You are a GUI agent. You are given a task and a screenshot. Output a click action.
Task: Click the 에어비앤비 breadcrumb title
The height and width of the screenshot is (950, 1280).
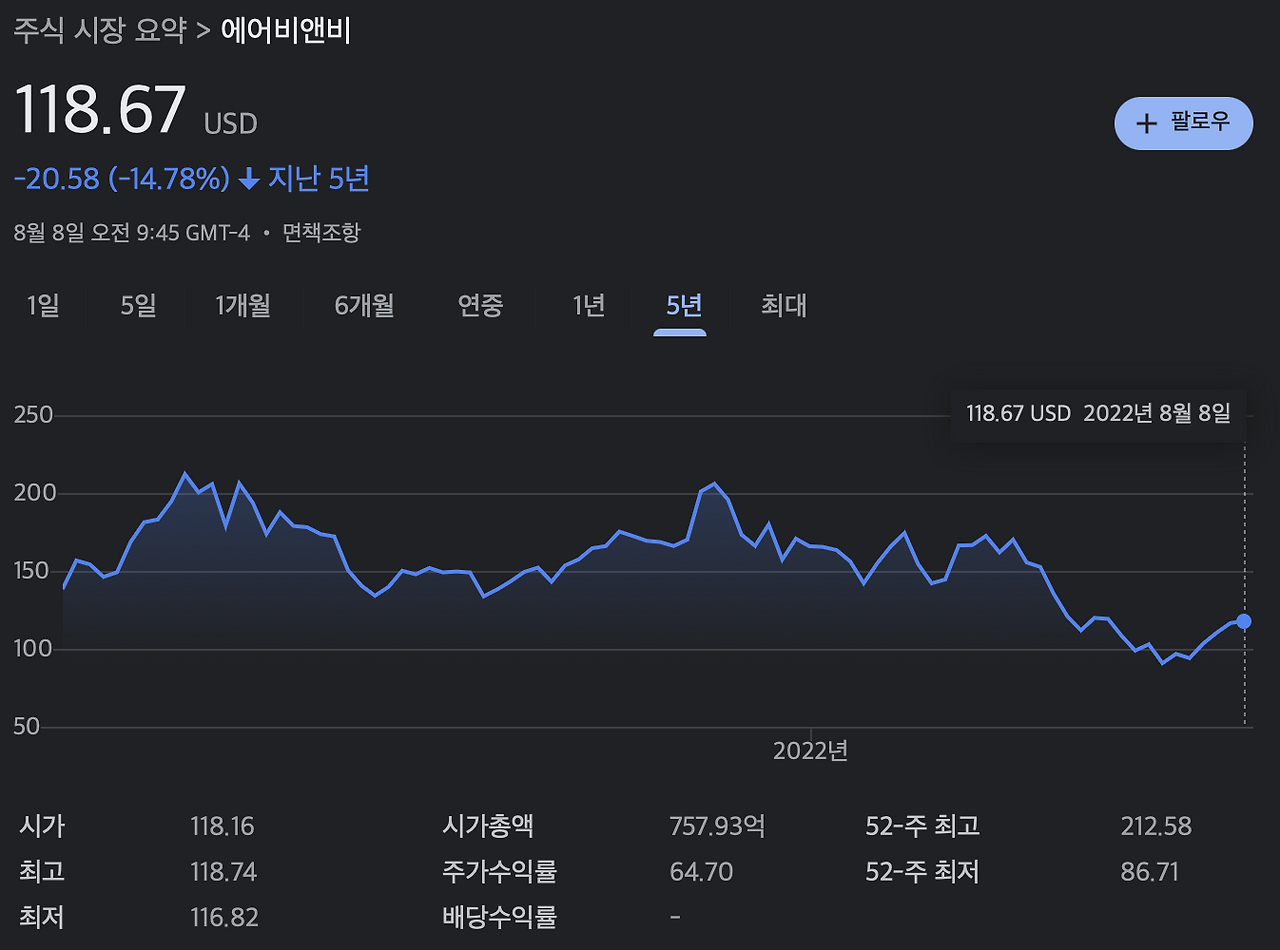pos(285,29)
